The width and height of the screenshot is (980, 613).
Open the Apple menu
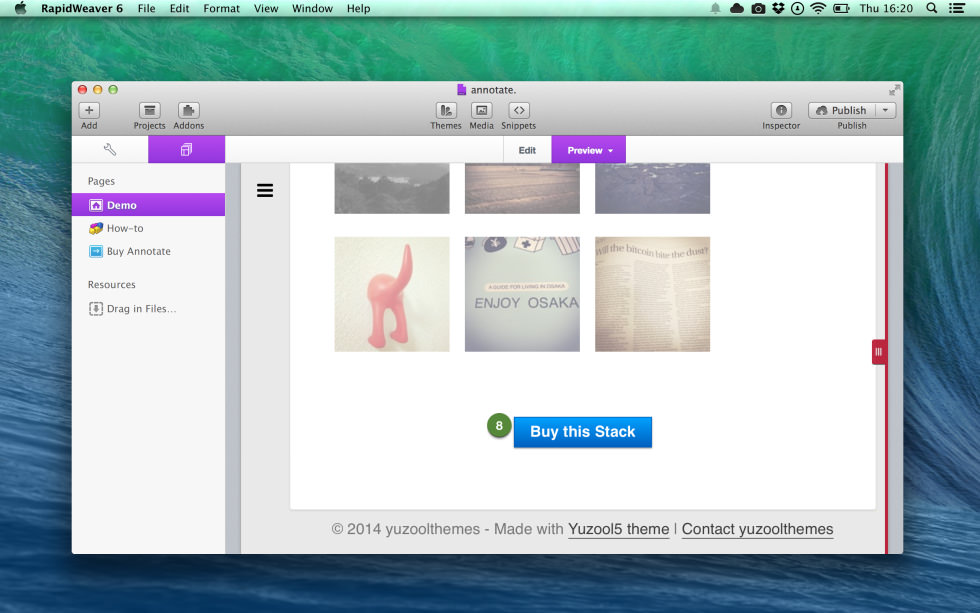point(21,8)
